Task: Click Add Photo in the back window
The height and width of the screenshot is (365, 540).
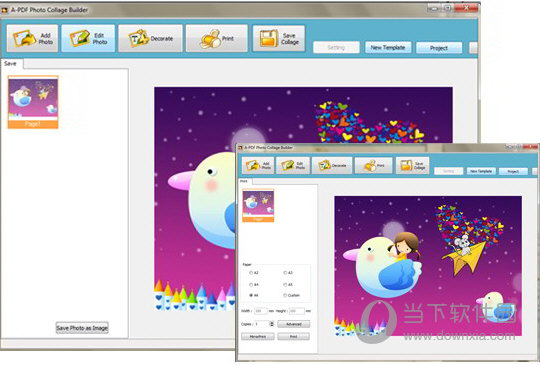Action: pyautogui.click(x=32, y=38)
